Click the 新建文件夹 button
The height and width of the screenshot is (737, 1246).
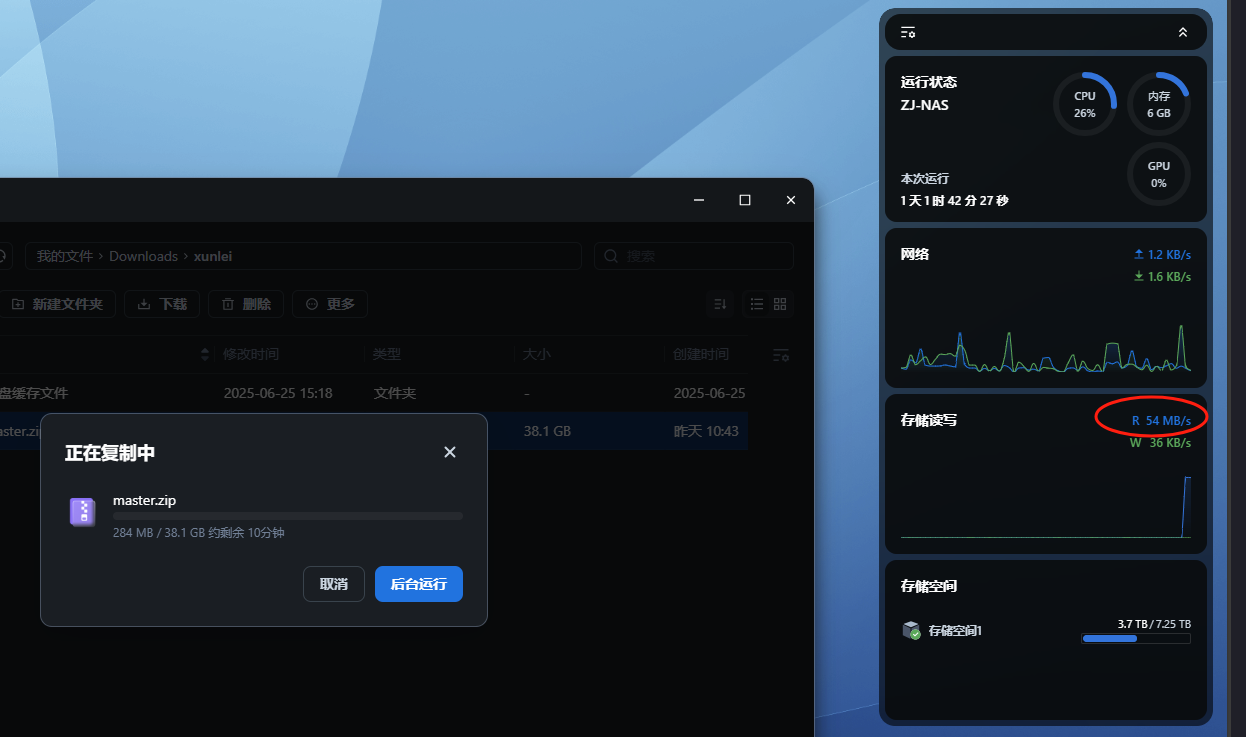58,304
